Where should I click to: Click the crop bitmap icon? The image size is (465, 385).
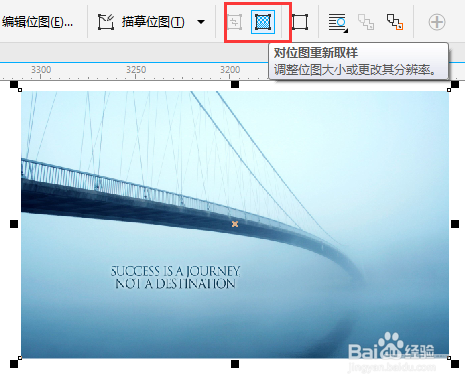click(x=235, y=22)
